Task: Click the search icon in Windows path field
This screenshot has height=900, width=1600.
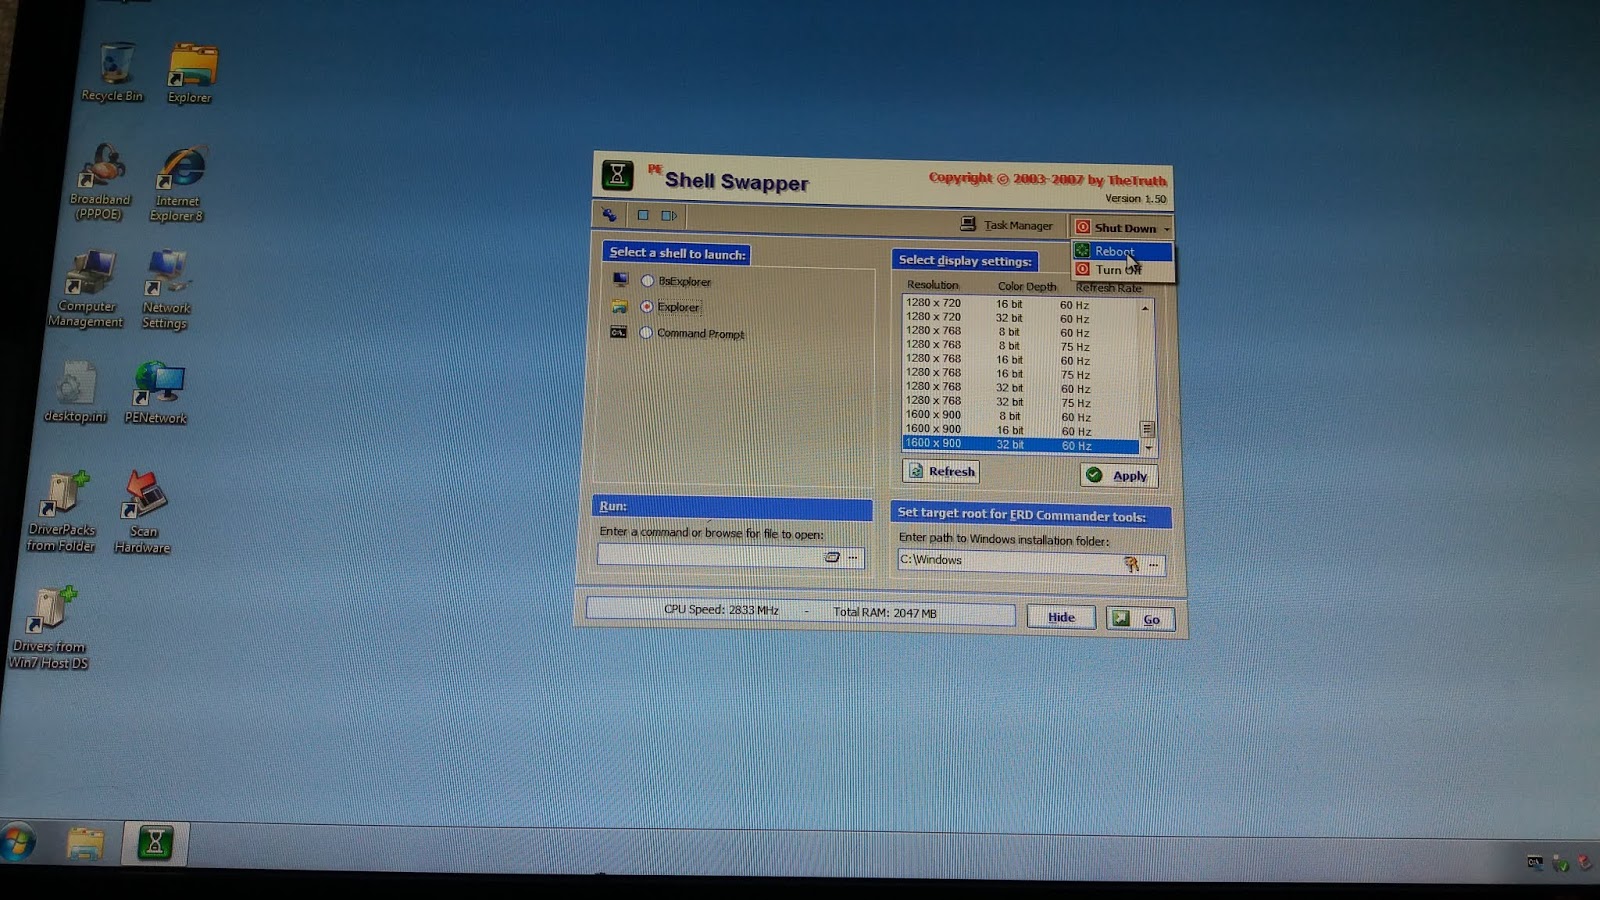Action: tap(1131, 565)
